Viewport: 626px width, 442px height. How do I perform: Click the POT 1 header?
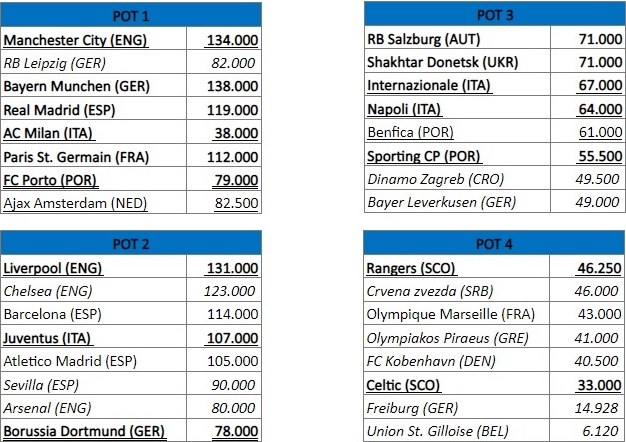[x=131, y=15]
